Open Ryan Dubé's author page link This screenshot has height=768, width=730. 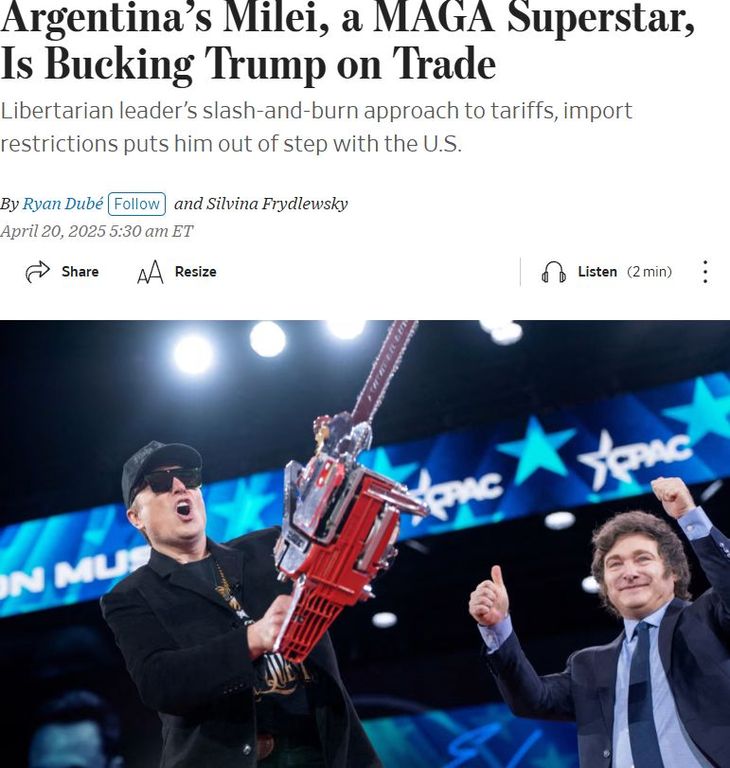pos(63,204)
